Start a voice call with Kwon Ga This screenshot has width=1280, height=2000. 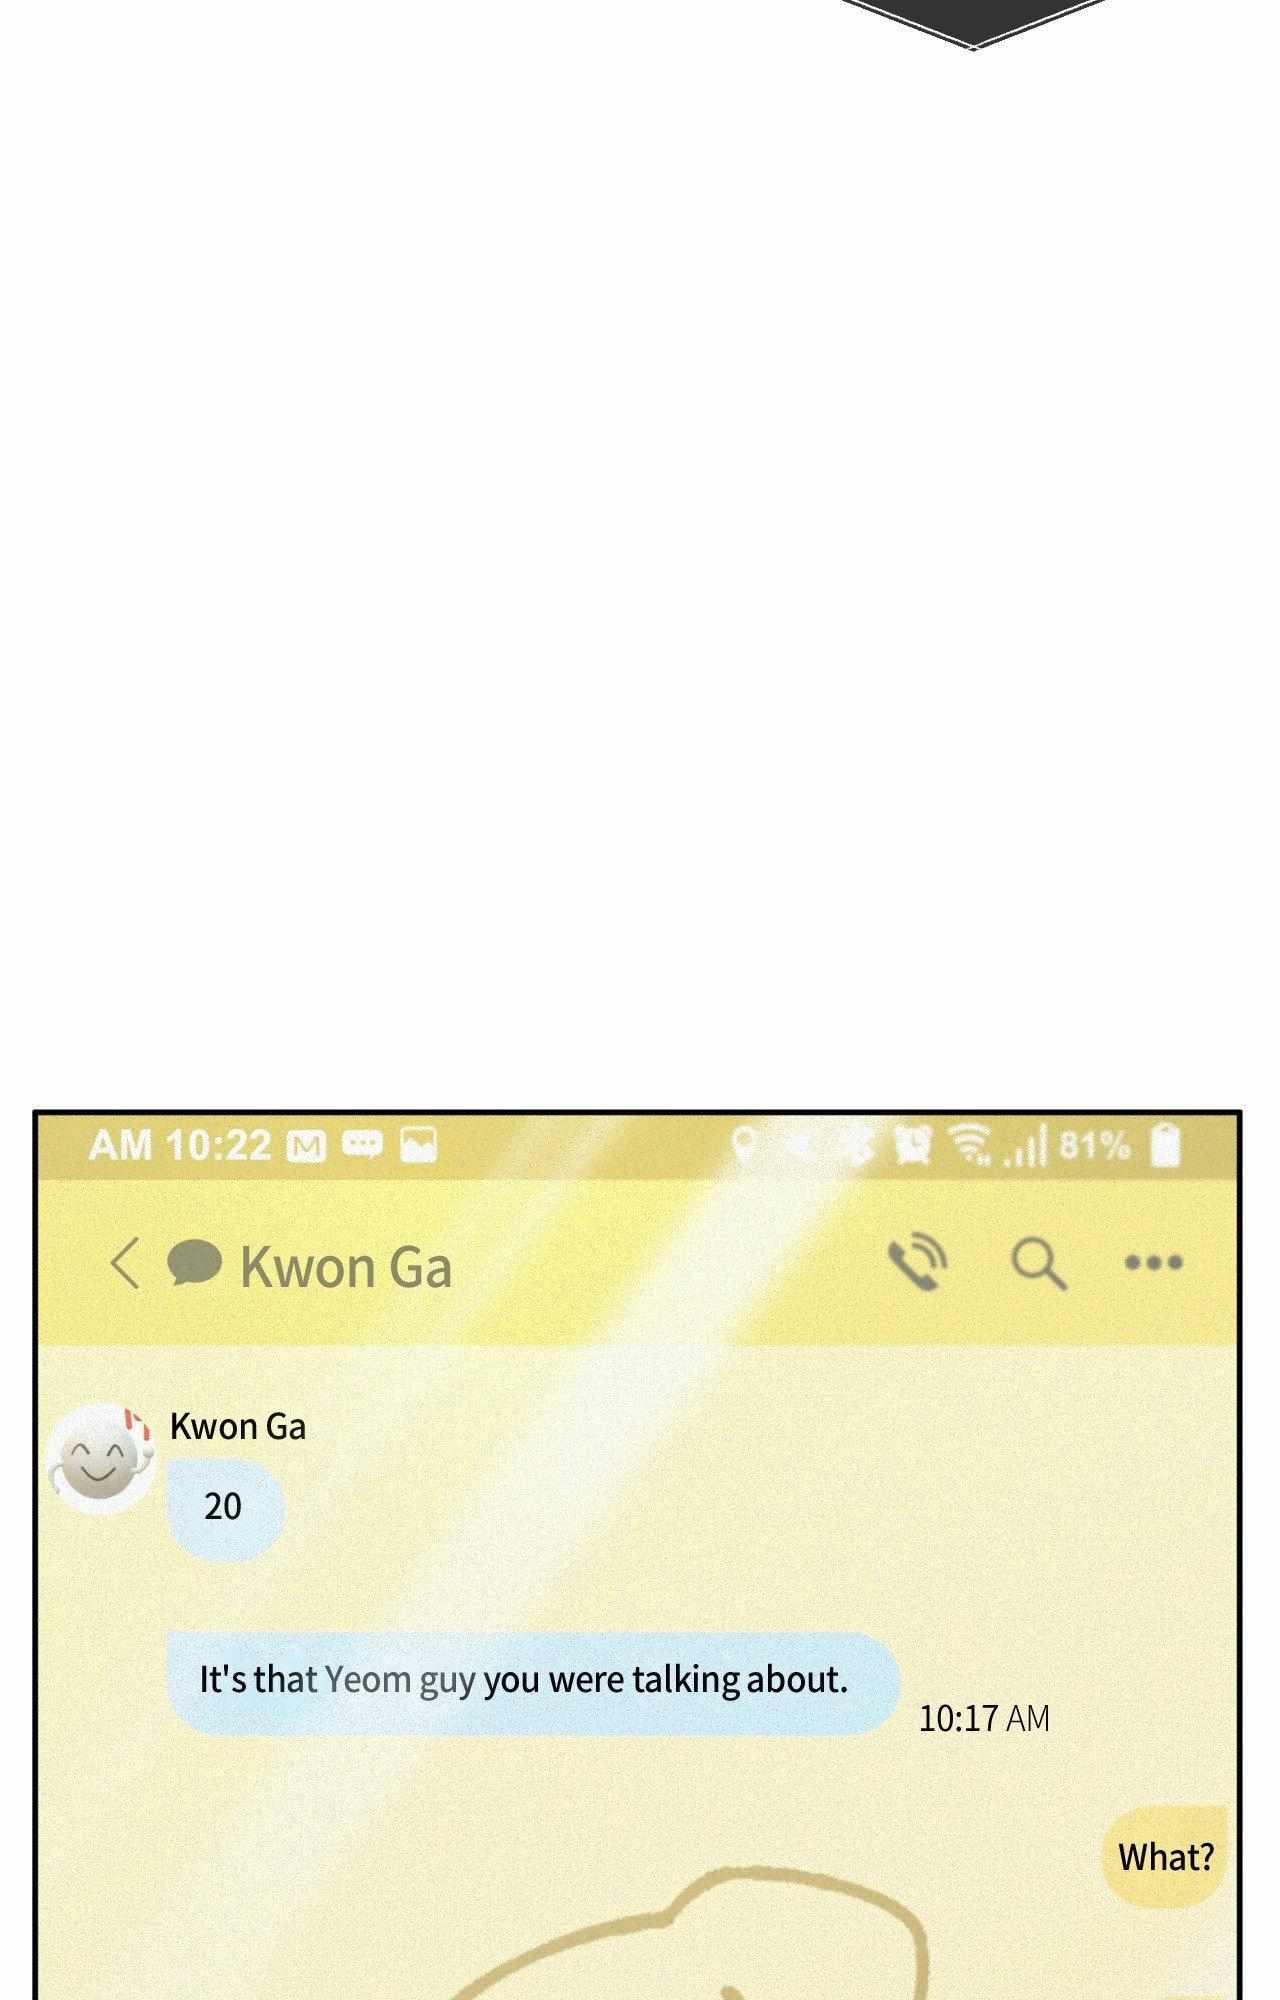click(917, 1264)
